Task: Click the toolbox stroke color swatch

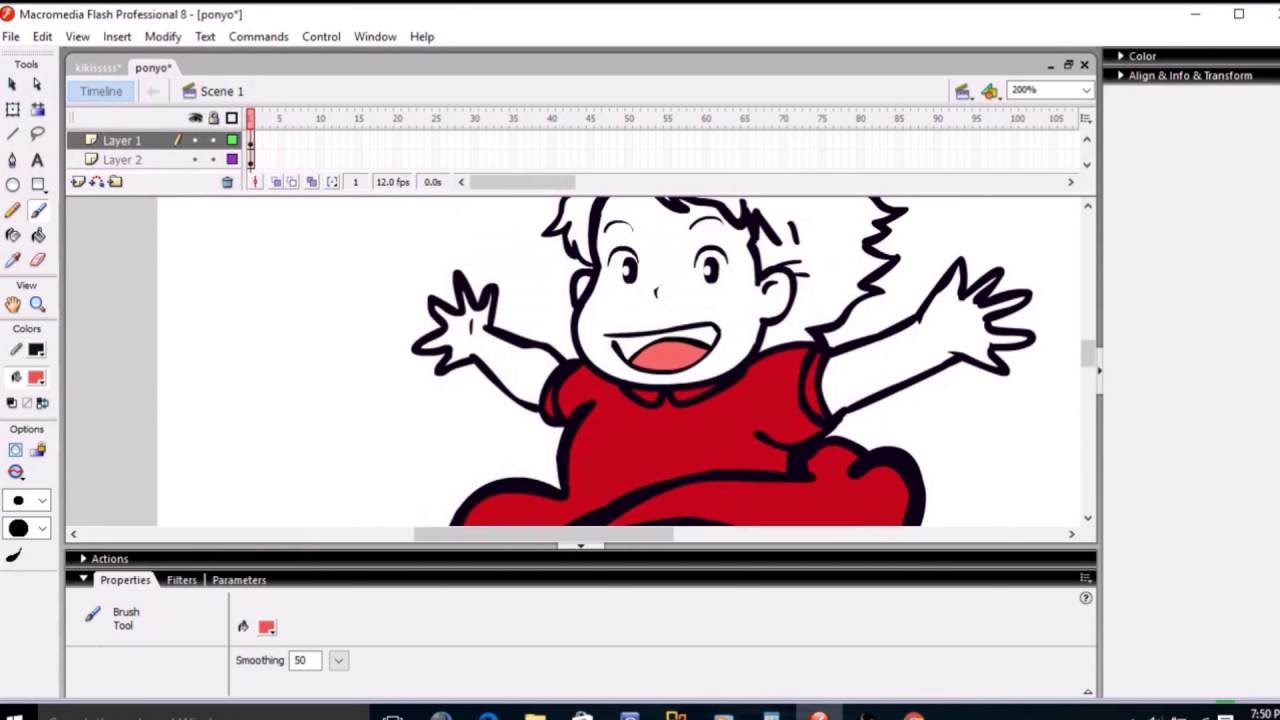Action: [36, 350]
